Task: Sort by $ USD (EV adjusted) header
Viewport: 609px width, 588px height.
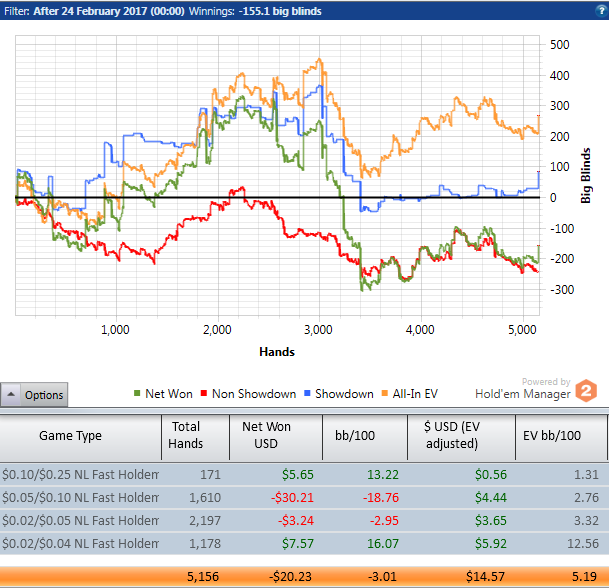Action: 461,437
